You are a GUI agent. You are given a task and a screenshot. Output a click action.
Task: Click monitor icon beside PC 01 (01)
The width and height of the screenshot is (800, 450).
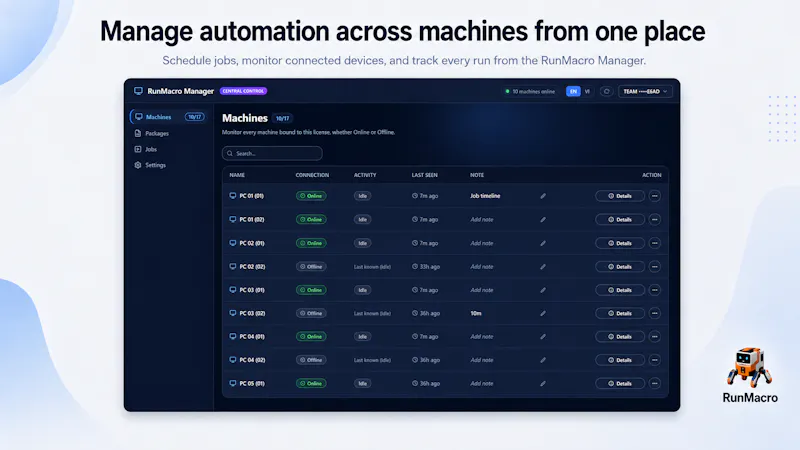click(x=233, y=196)
